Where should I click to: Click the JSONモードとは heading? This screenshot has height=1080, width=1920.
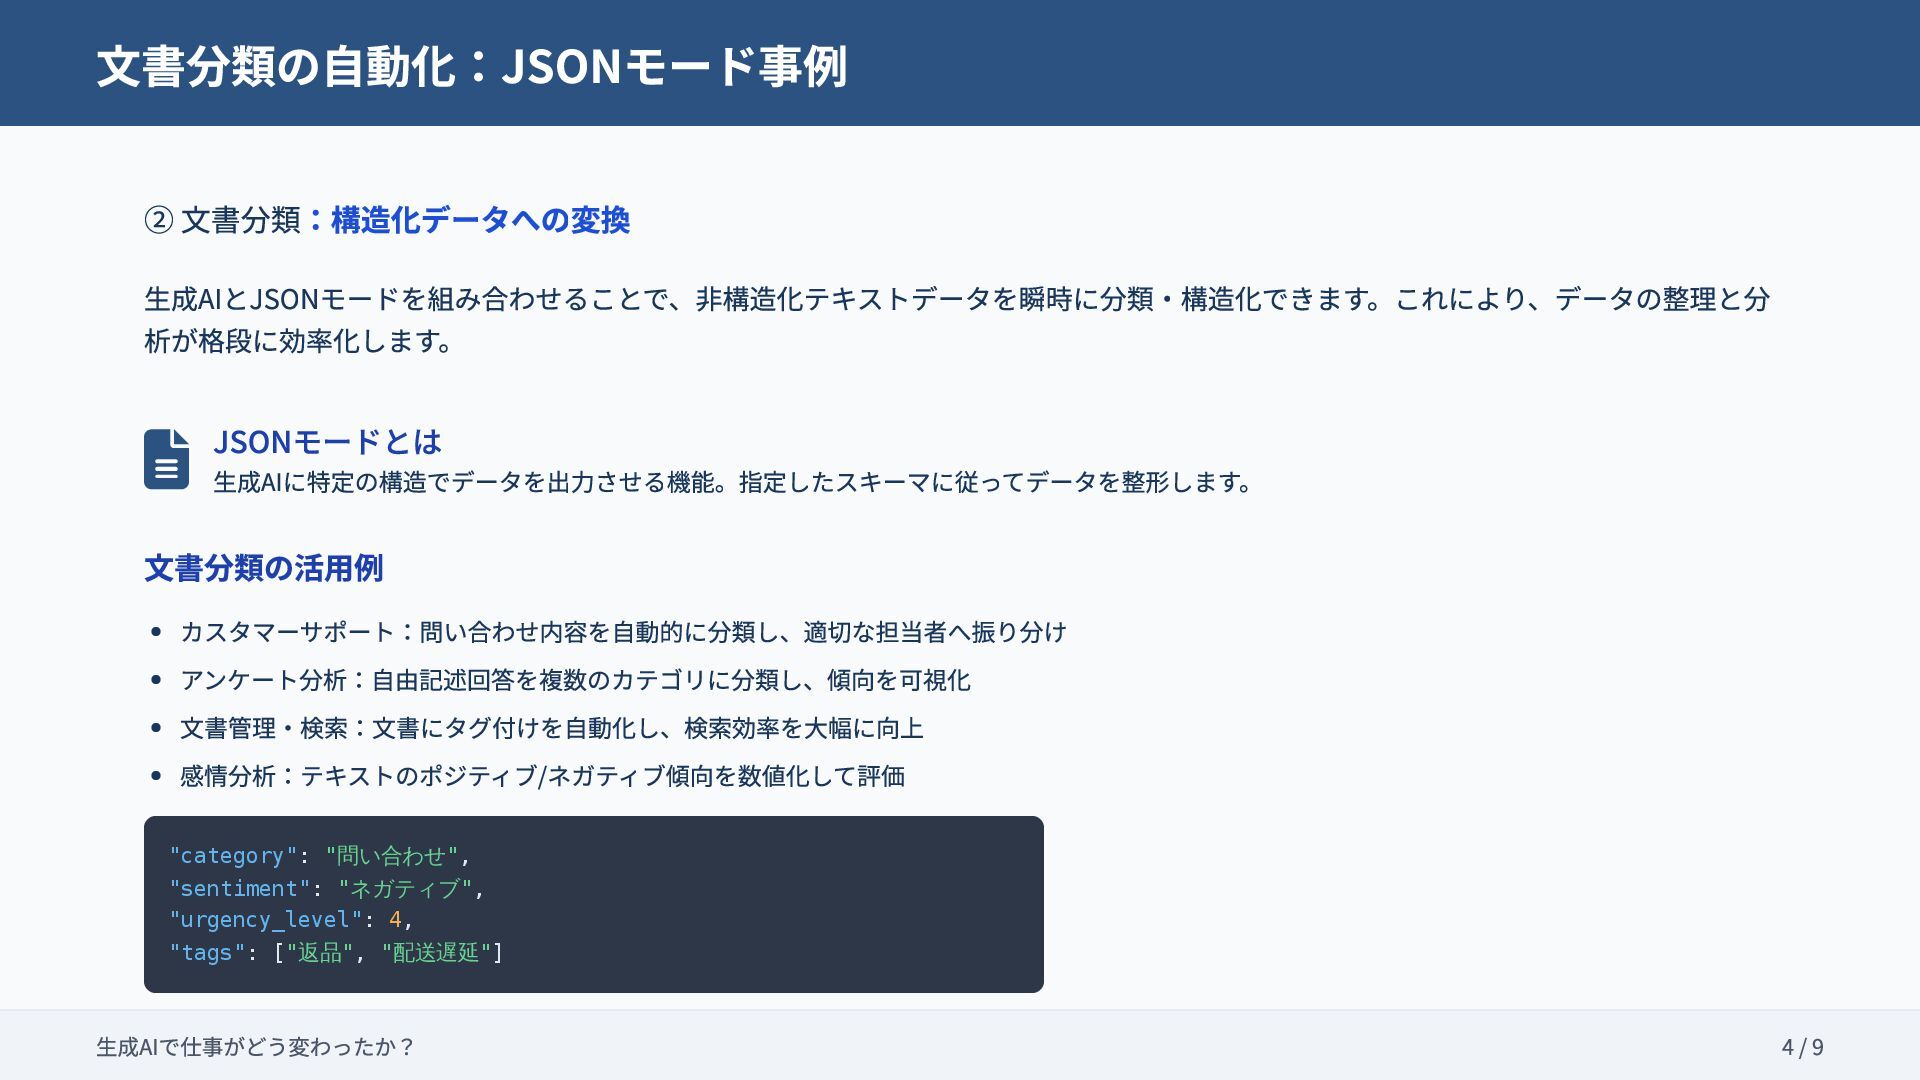[x=327, y=441]
